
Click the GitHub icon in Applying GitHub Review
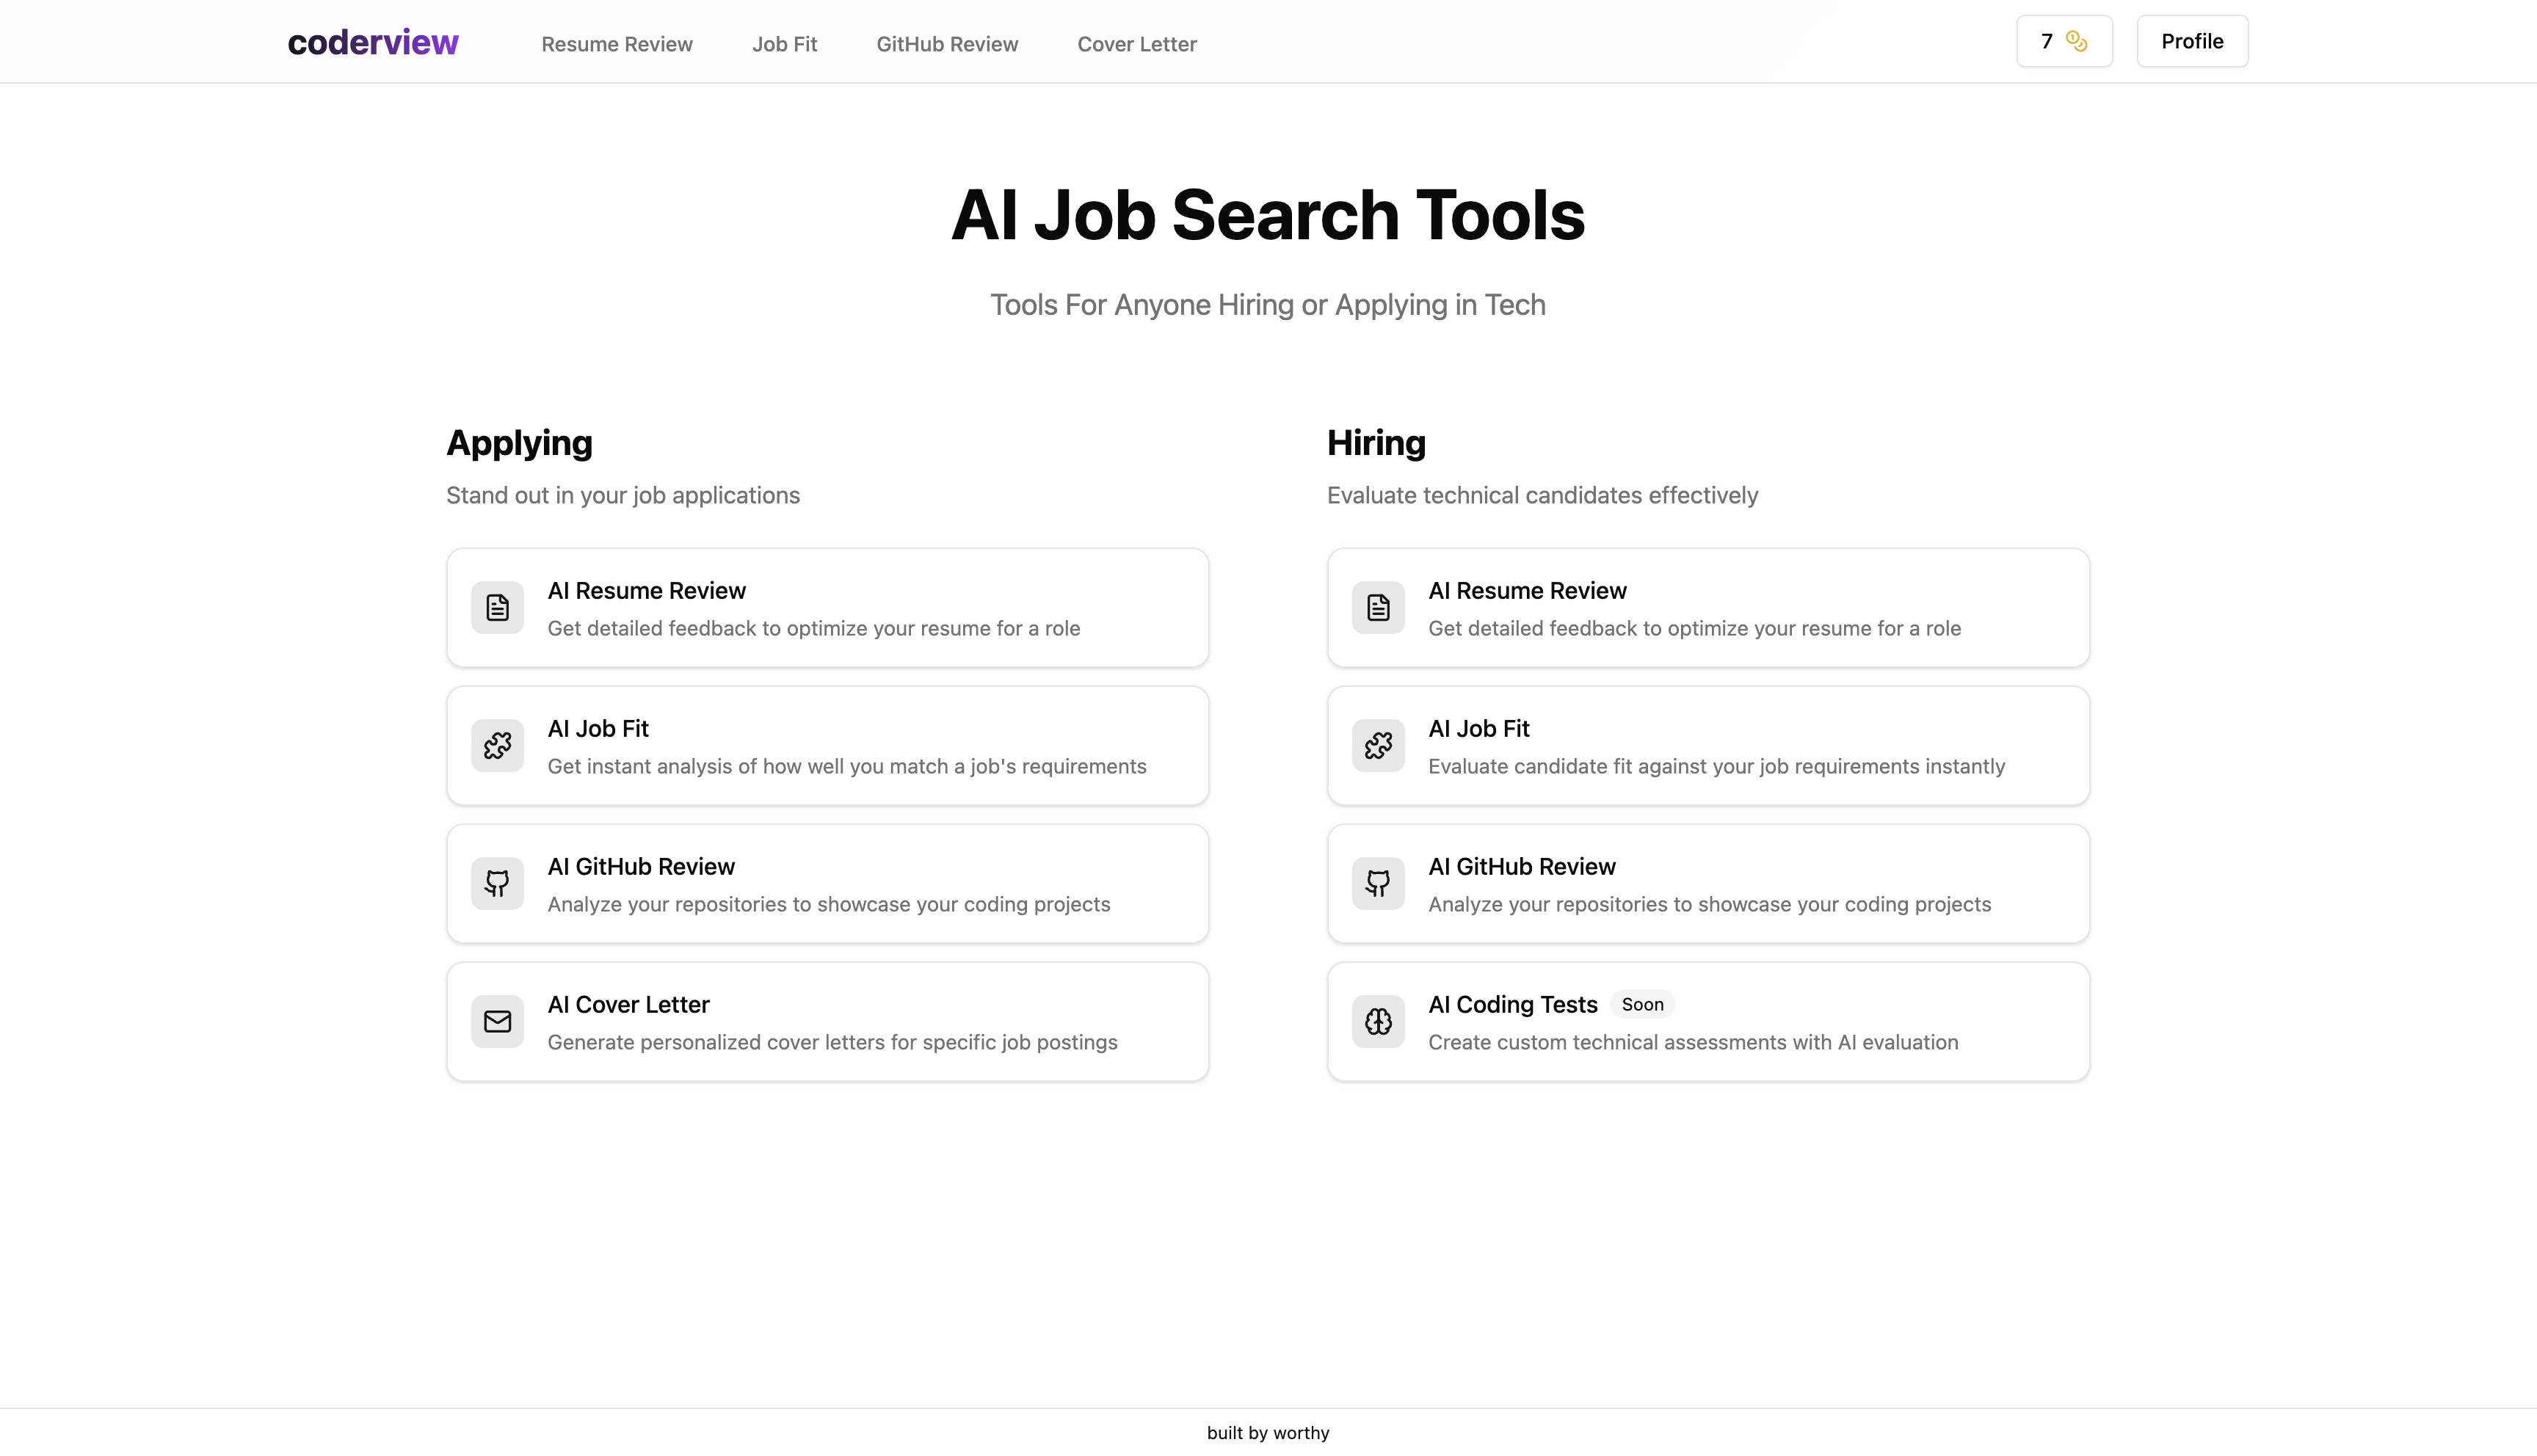pos(497,883)
